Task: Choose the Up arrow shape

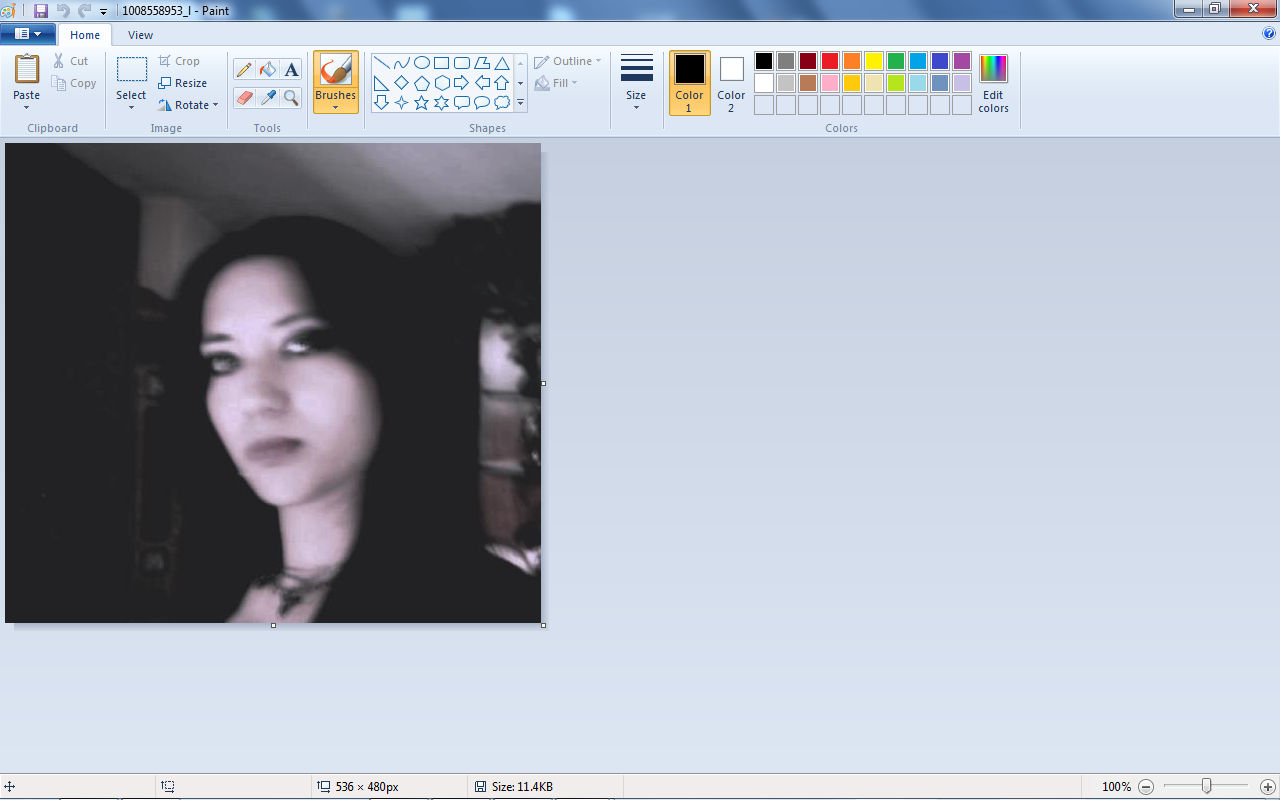Action: [x=502, y=83]
